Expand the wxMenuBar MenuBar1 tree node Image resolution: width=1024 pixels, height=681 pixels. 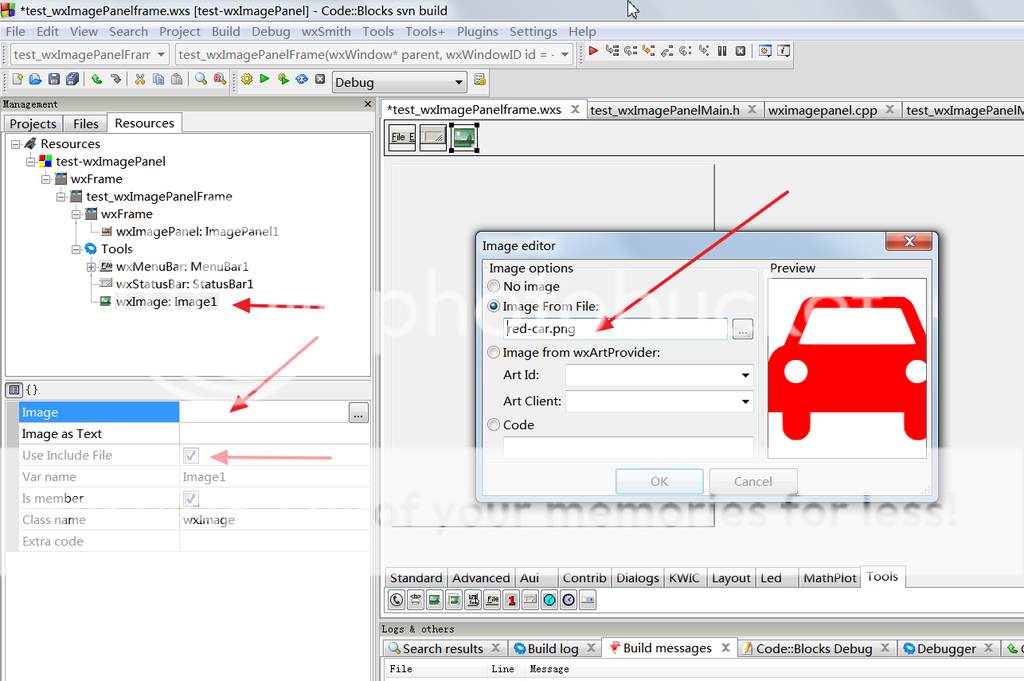(x=90, y=267)
